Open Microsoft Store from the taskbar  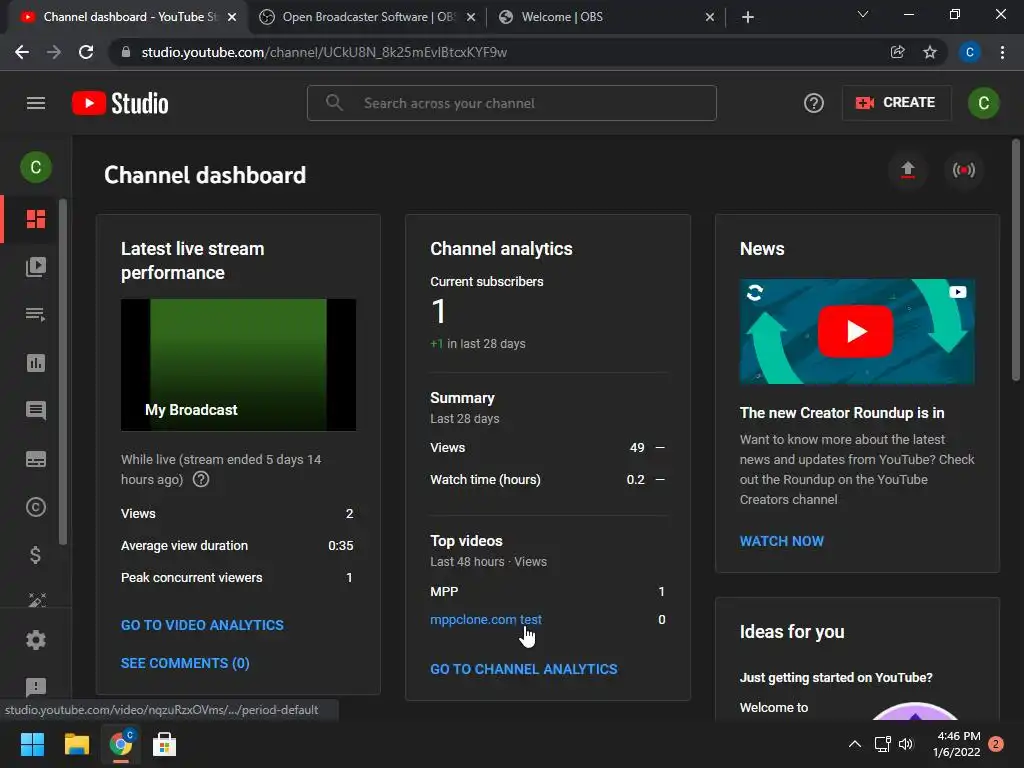pyautogui.click(x=165, y=744)
